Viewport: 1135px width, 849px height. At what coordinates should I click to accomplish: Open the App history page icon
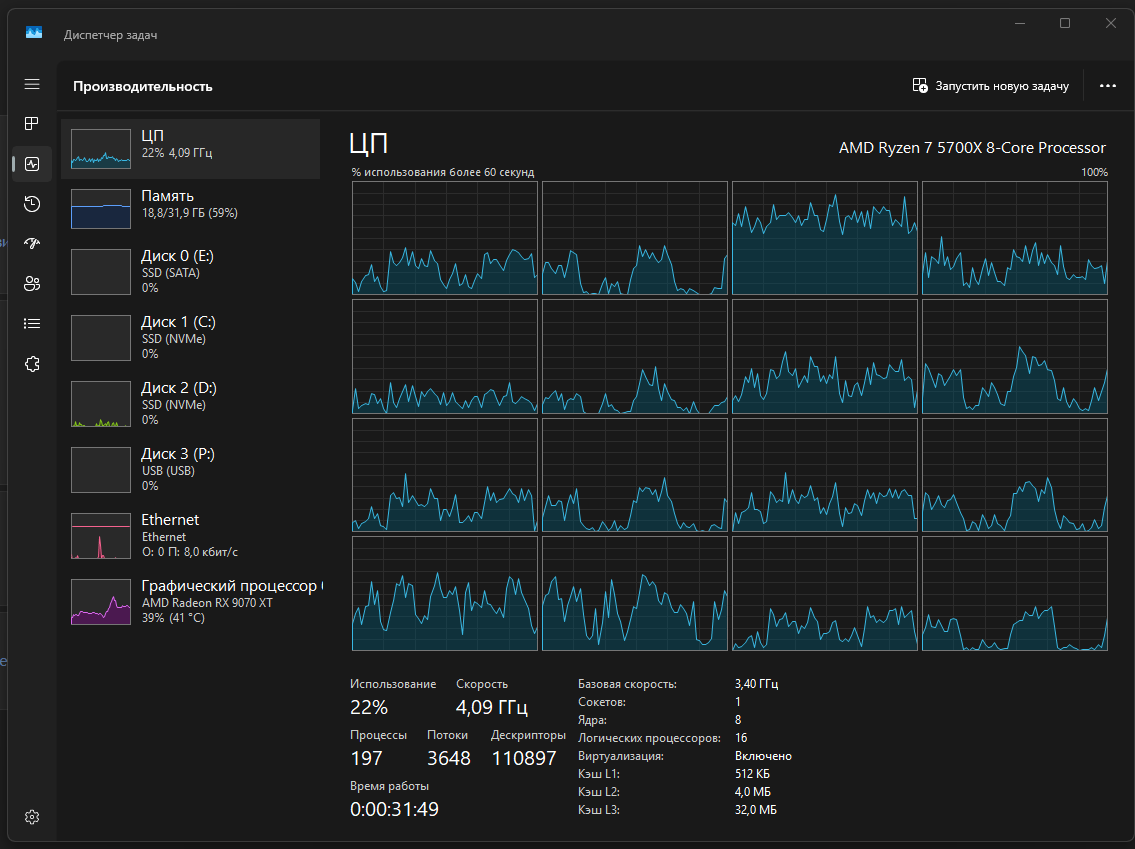(x=32, y=204)
